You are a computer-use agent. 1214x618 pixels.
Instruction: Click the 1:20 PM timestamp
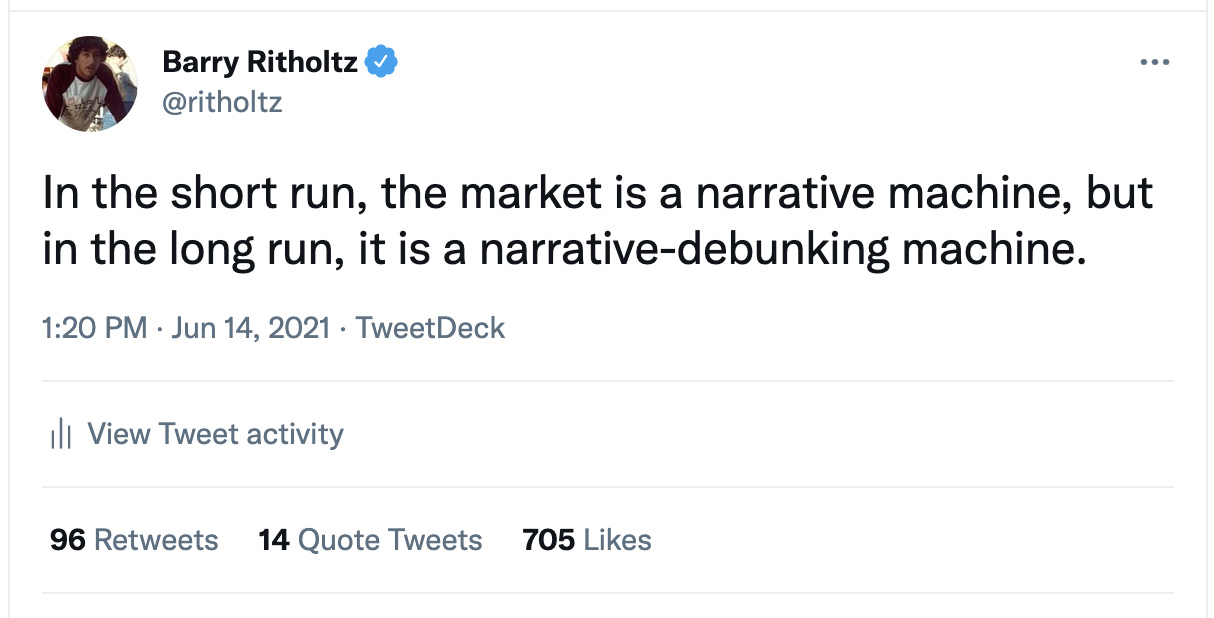(x=94, y=327)
